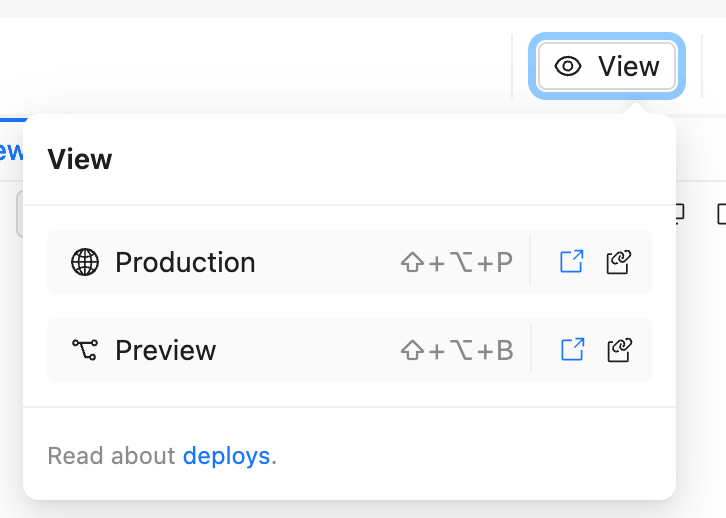Click the View button to toggle popover
Image resolution: width=726 pixels, height=518 pixels.
click(x=608, y=67)
